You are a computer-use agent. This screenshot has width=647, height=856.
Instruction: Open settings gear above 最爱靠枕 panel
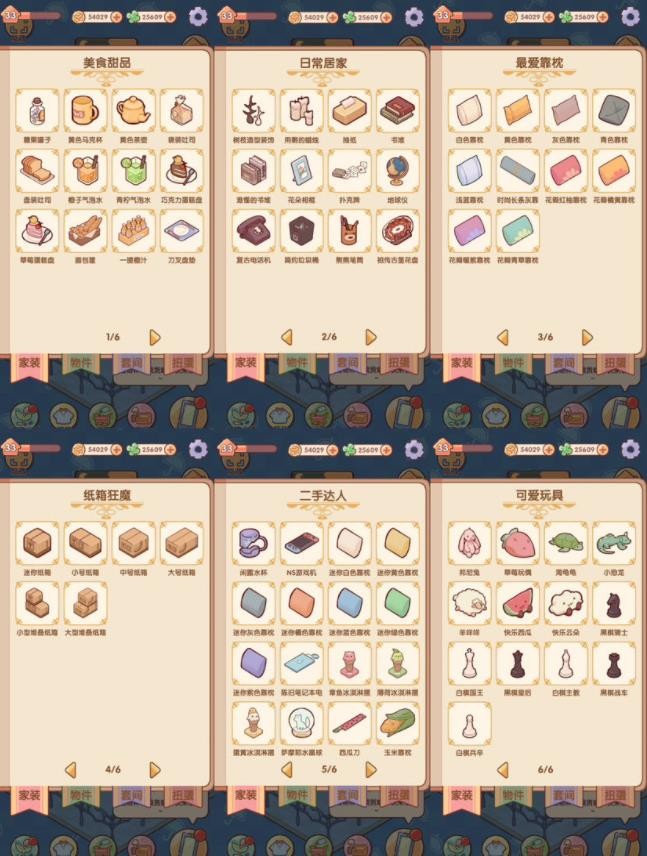click(x=630, y=17)
